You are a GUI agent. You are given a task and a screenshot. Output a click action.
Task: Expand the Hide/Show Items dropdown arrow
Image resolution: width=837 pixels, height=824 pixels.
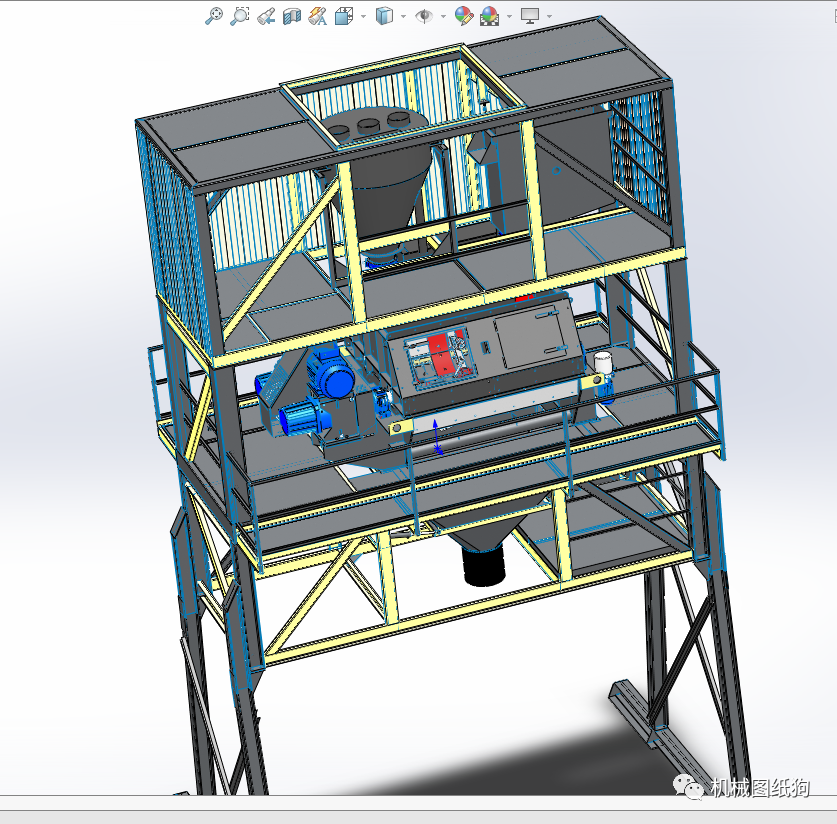(x=444, y=17)
